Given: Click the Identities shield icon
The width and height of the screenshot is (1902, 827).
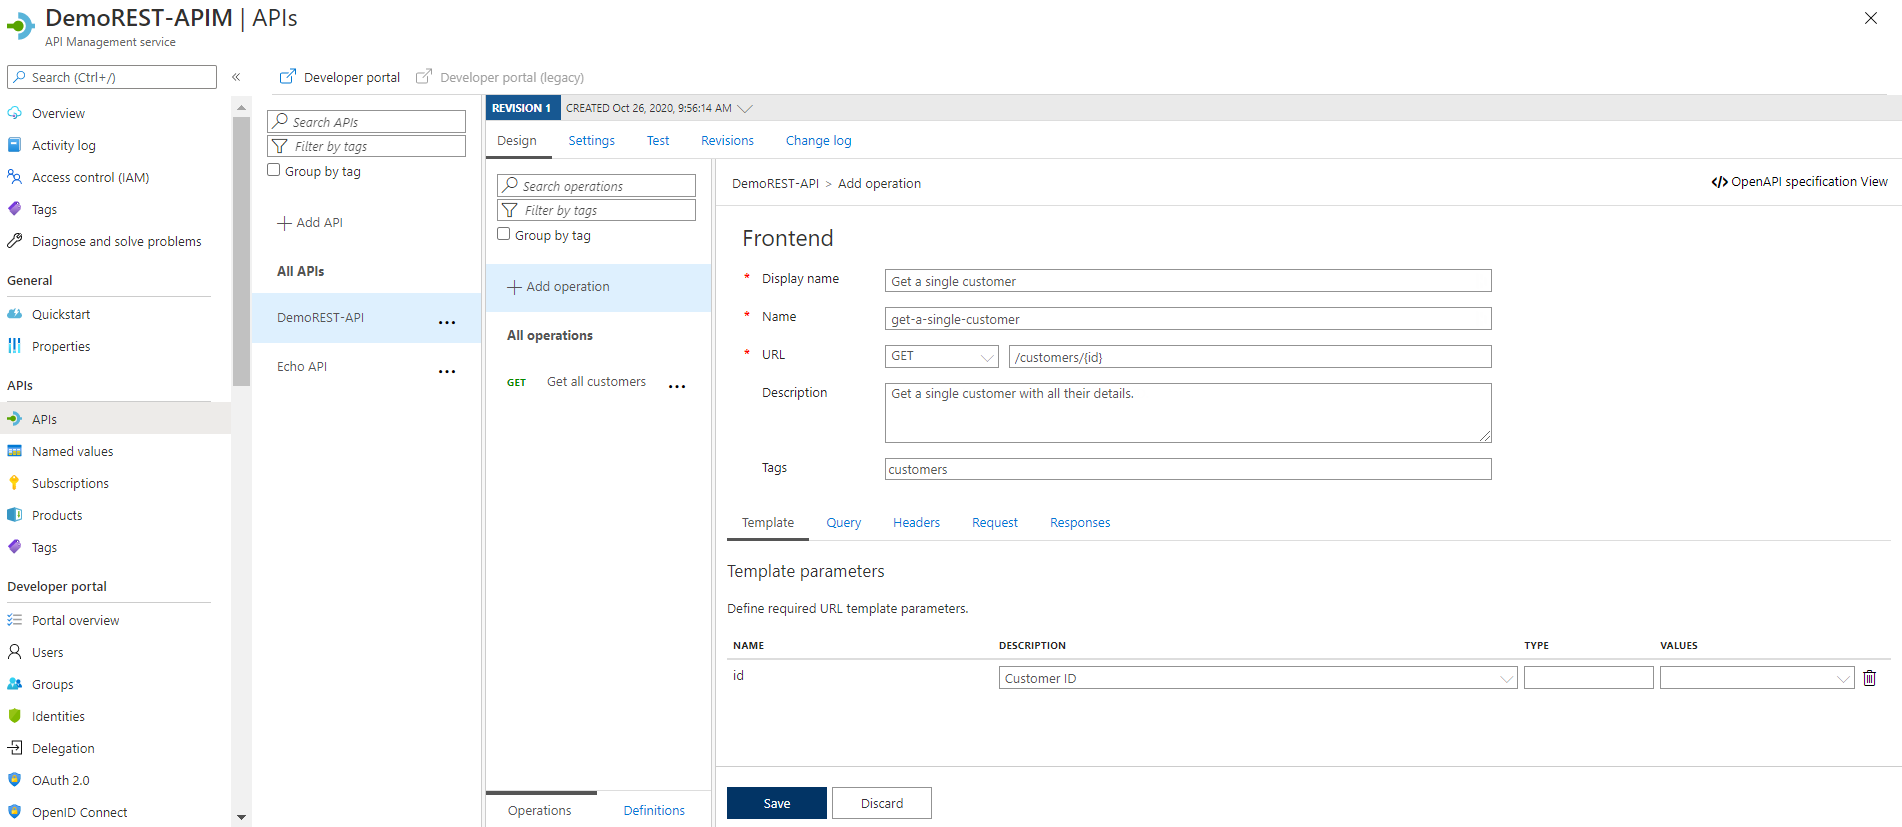Looking at the screenshot, I should tap(15, 716).
